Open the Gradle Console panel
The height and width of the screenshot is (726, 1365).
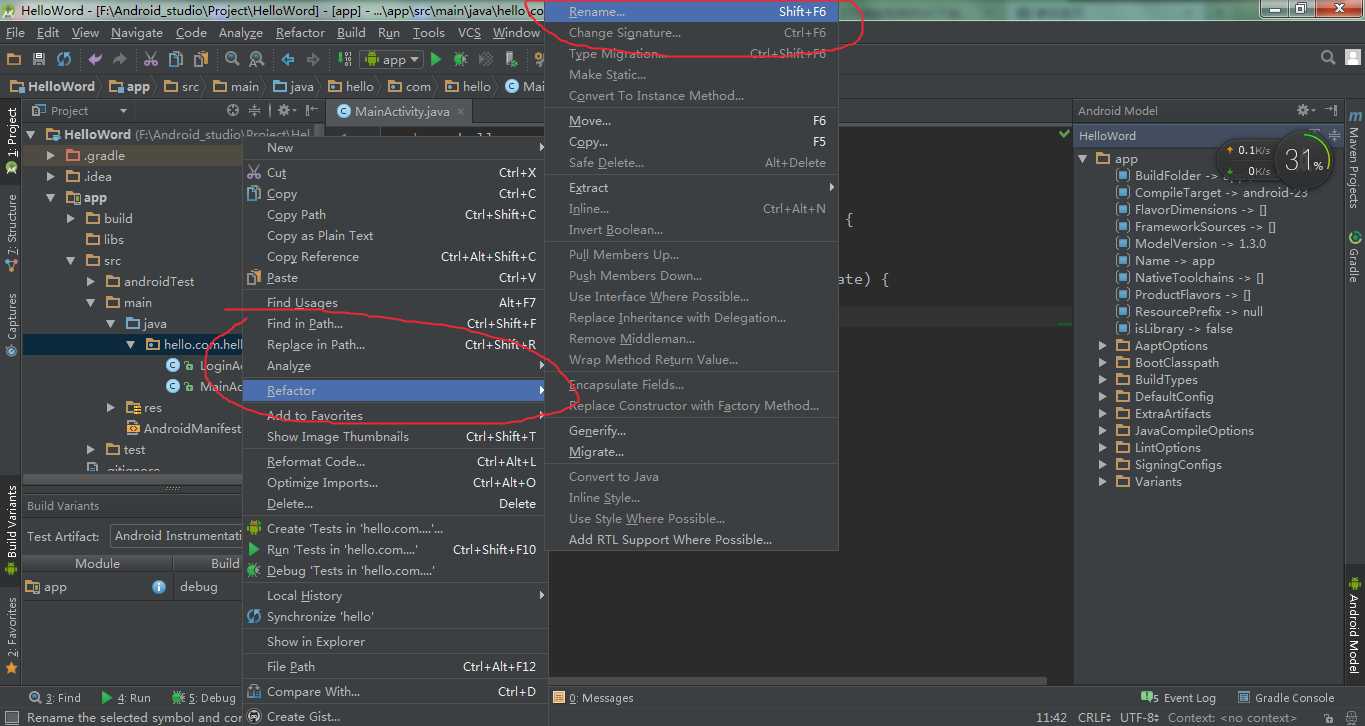(1285, 698)
